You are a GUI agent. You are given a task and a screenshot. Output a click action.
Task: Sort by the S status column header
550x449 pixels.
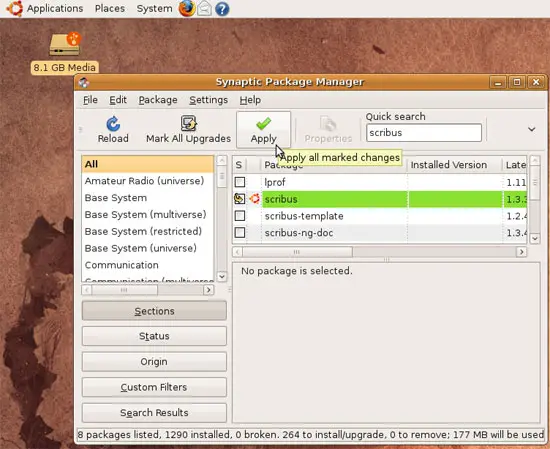pyautogui.click(x=240, y=165)
